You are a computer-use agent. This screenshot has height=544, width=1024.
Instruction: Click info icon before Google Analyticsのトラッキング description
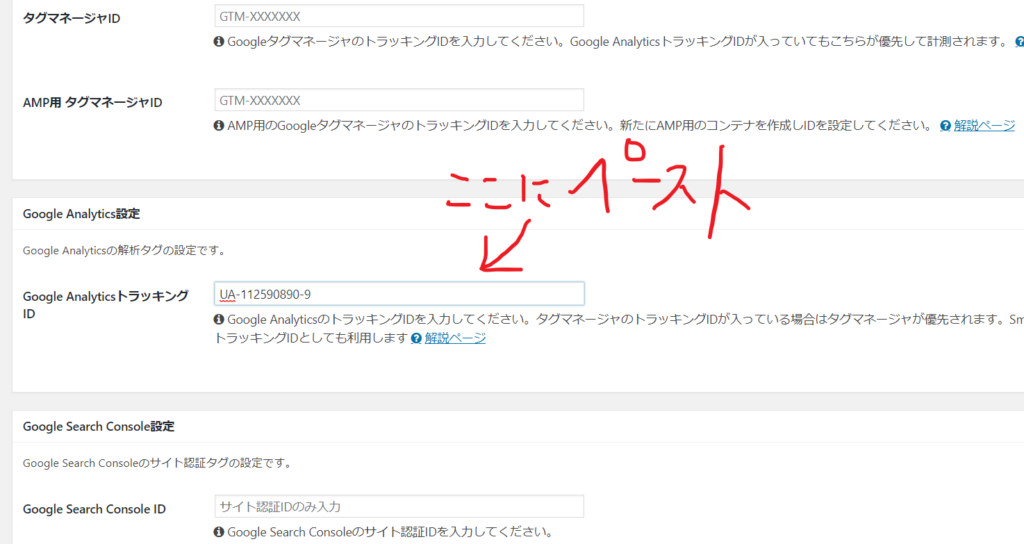[x=219, y=319]
